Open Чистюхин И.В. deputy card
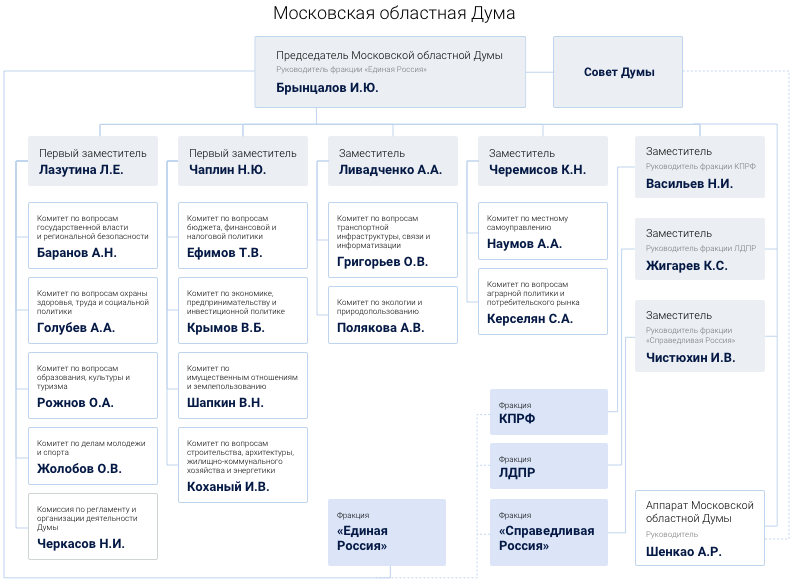Screen dimensions: 790x582 click(699, 336)
